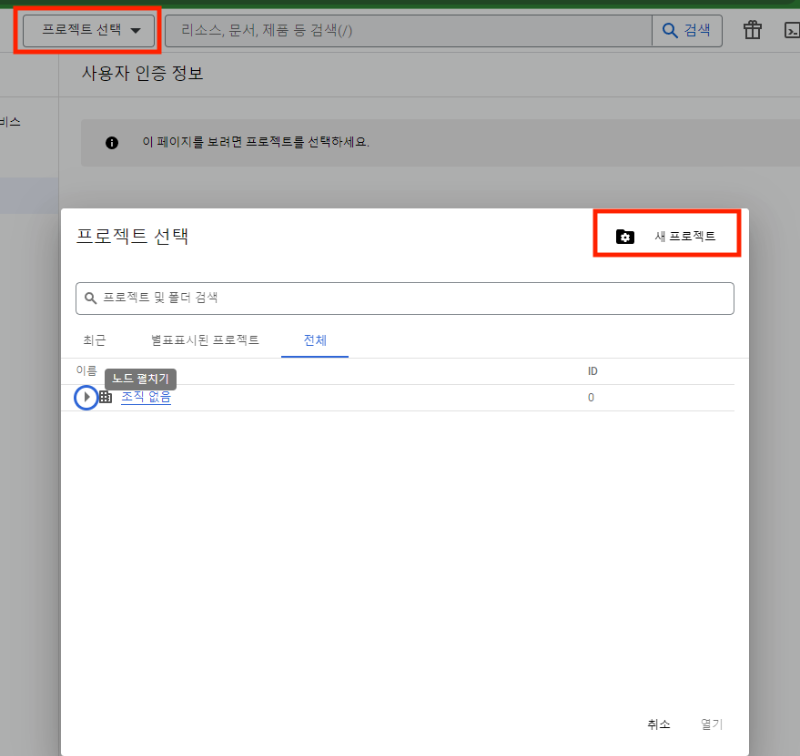Click the gift icon in the top toolbar
Screen dimensions: 800x756
click(752, 30)
